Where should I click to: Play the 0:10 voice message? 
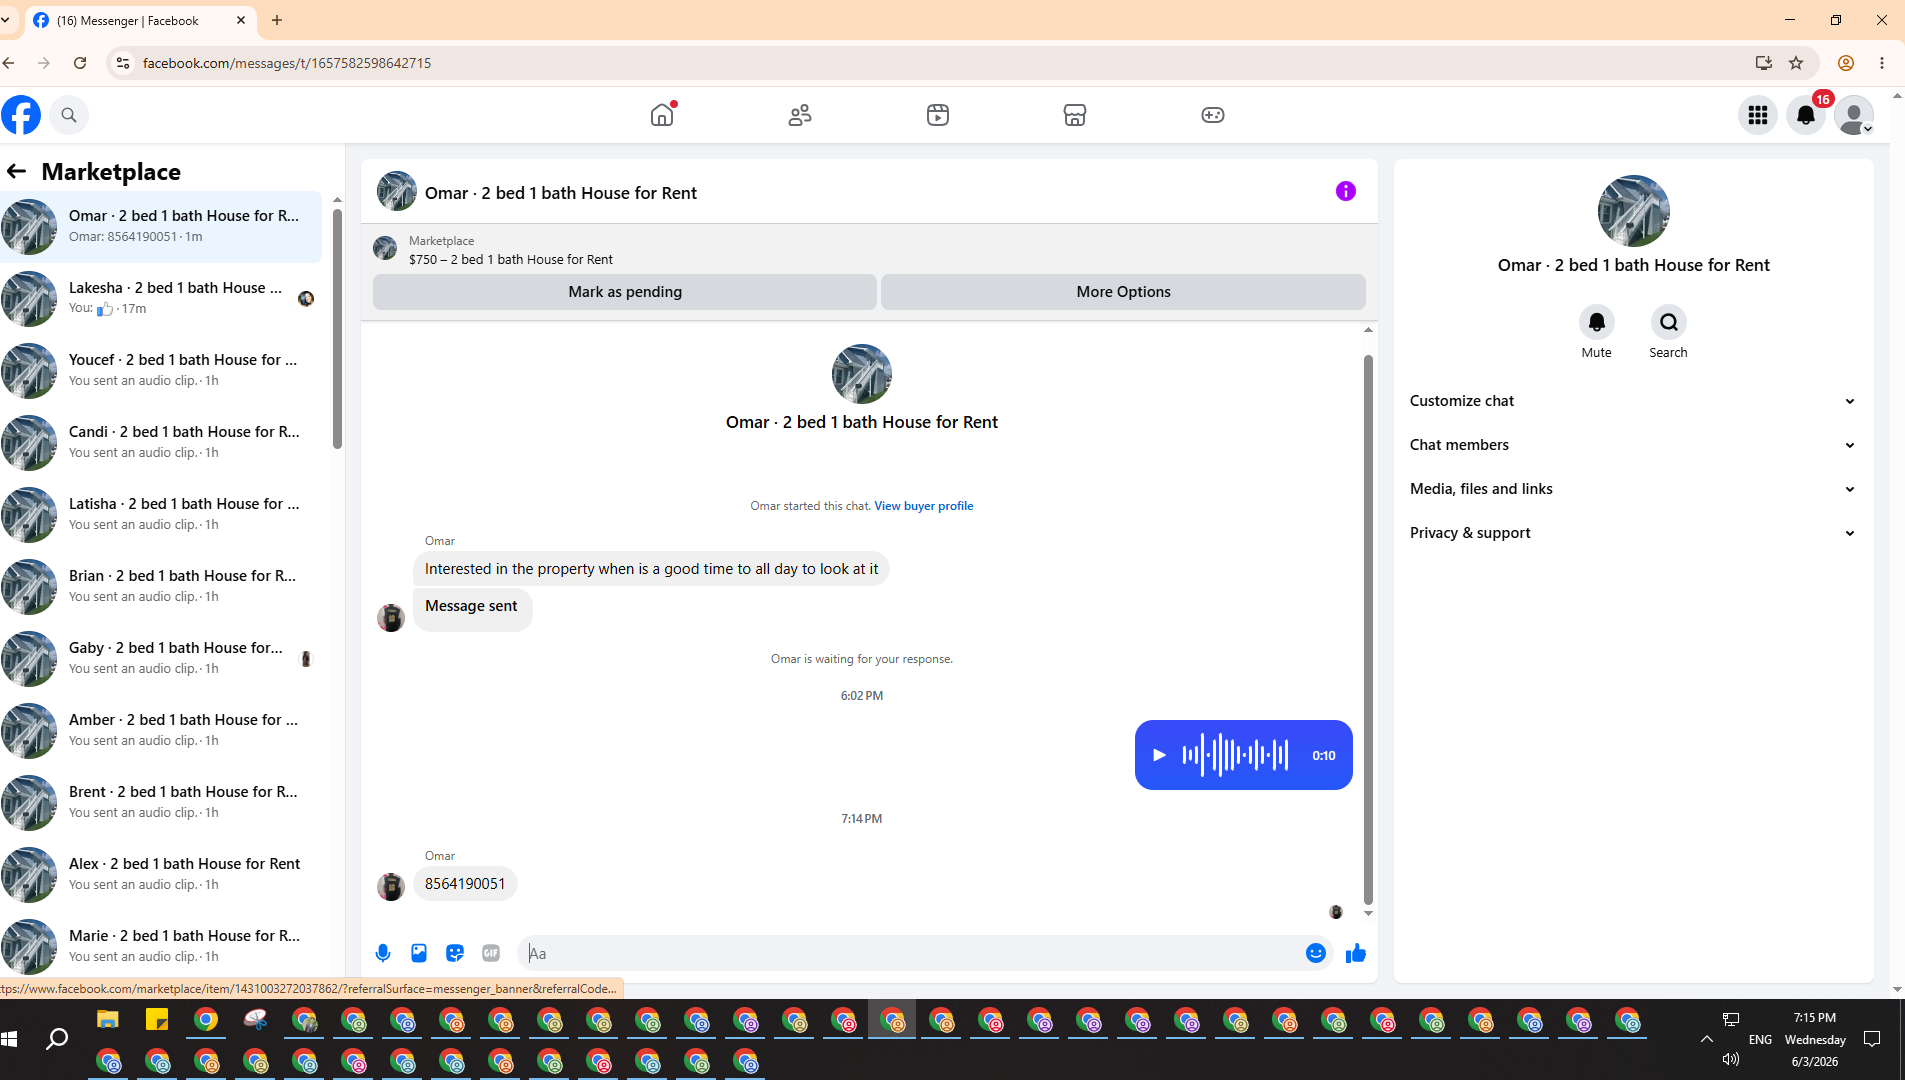(x=1159, y=755)
